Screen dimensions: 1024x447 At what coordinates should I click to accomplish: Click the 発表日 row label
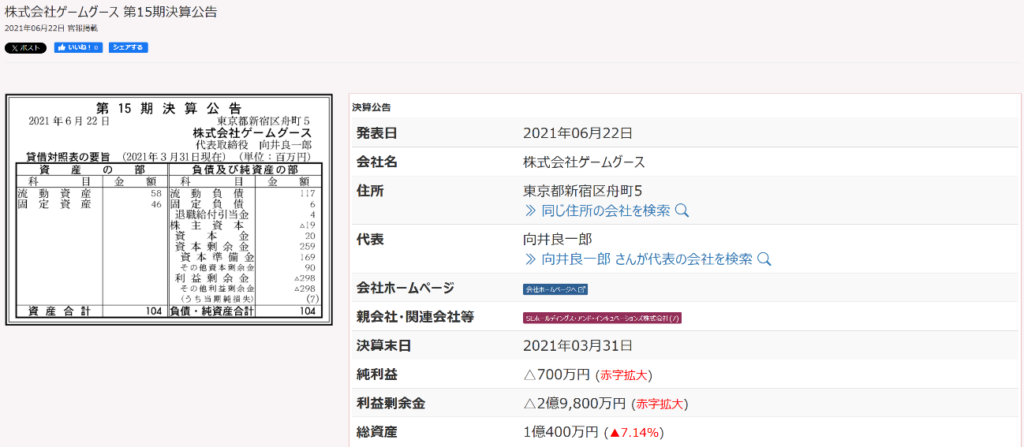click(x=376, y=133)
